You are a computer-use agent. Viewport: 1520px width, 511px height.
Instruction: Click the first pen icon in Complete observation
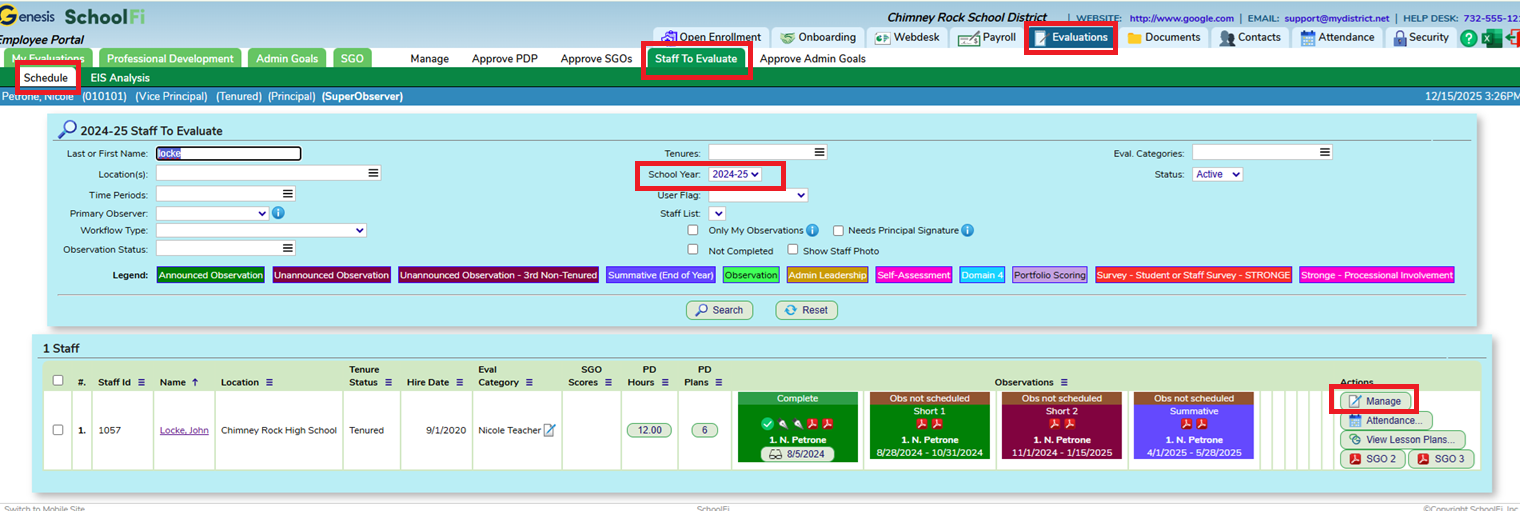click(783, 424)
